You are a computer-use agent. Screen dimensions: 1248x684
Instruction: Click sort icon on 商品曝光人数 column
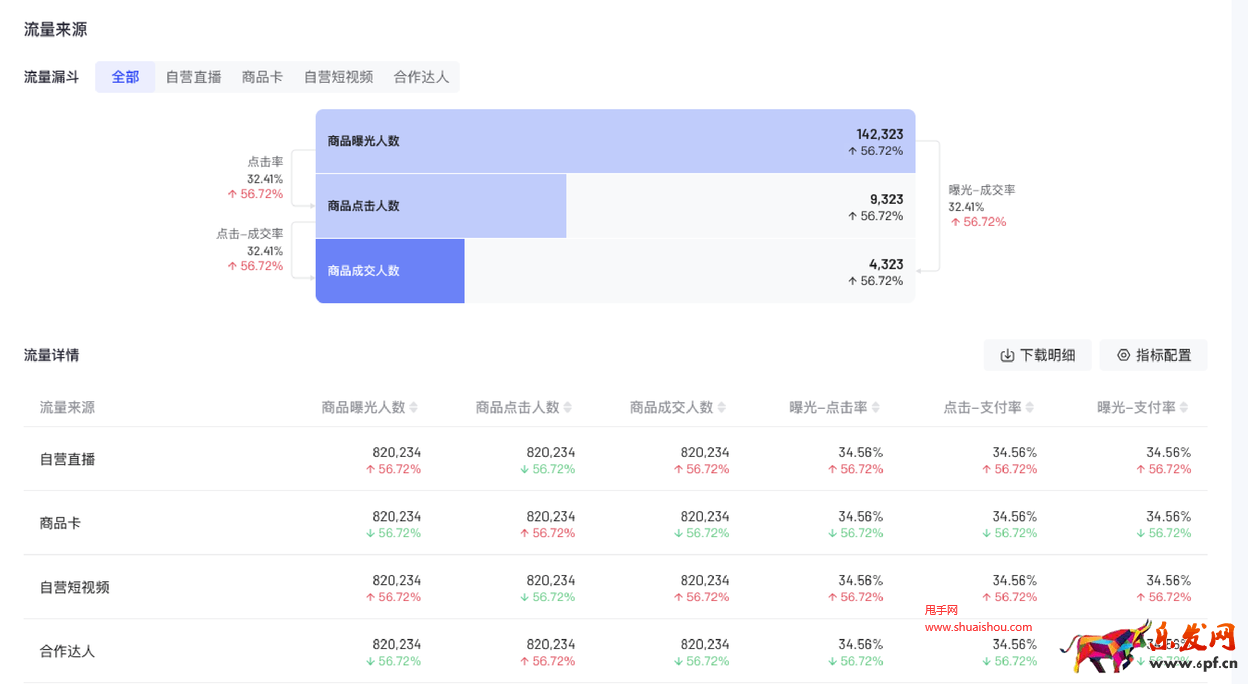pyautogui.click(x=414, y=407)
